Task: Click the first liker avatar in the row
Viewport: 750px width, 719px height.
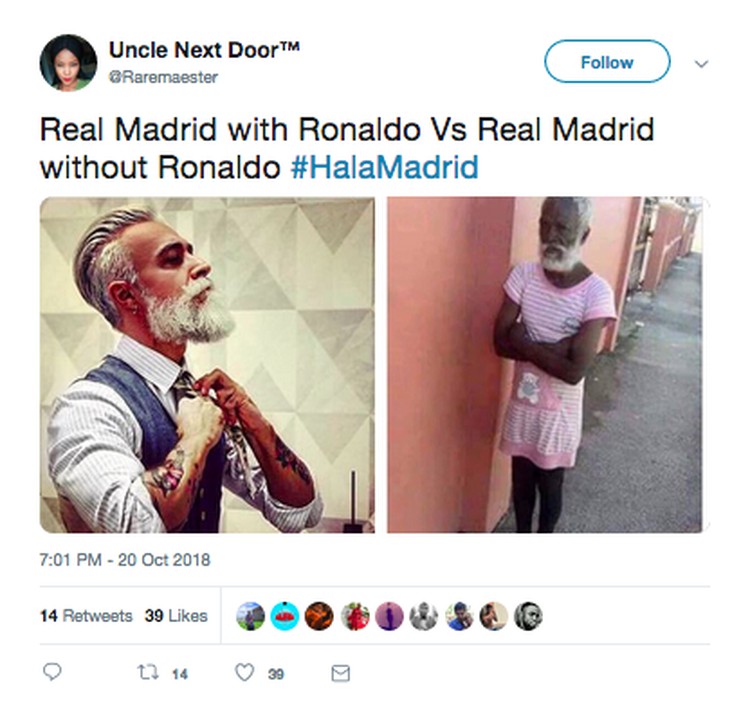Action: tap(250, 616)
